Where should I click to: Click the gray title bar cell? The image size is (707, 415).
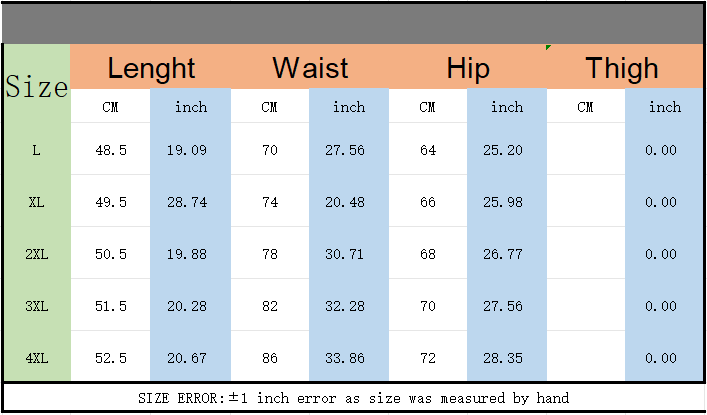(354, 23)
